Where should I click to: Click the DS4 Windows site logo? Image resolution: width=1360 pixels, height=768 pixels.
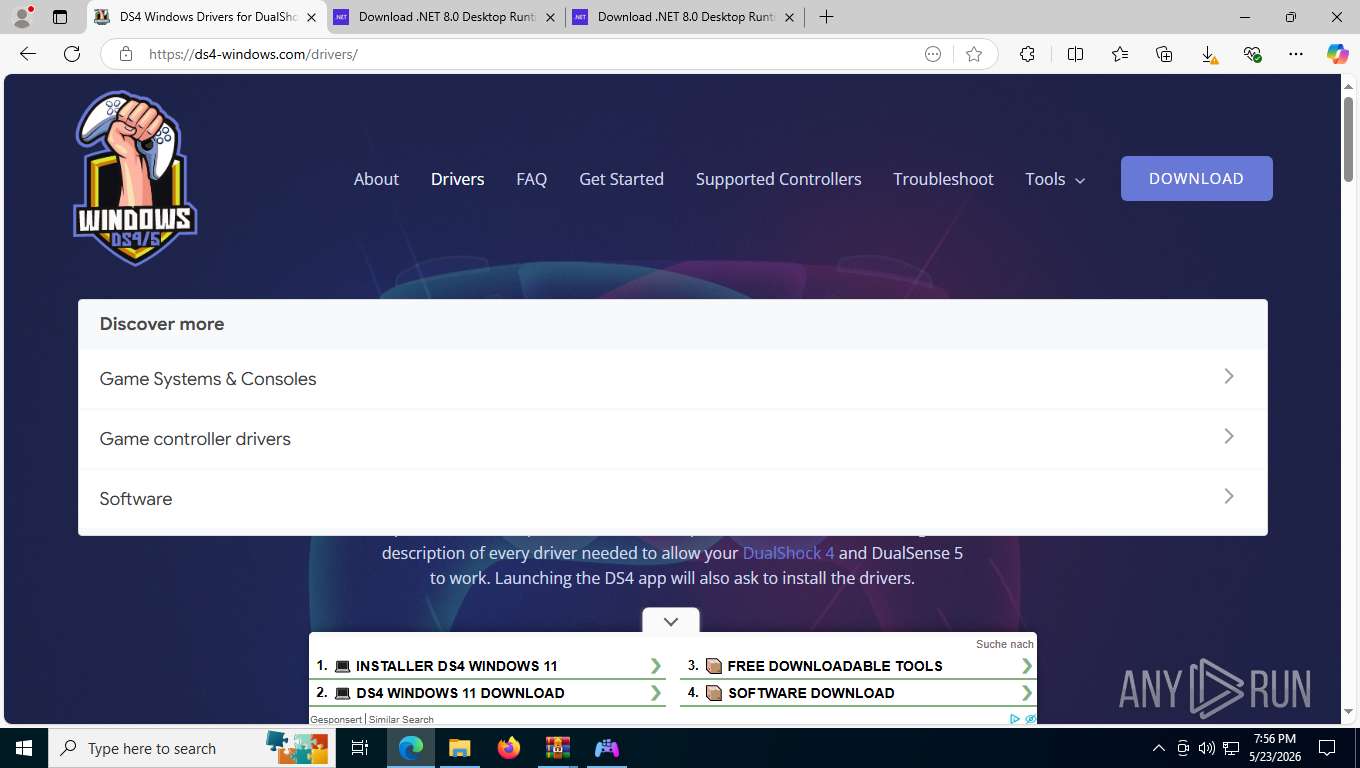[x=135, y=178]
